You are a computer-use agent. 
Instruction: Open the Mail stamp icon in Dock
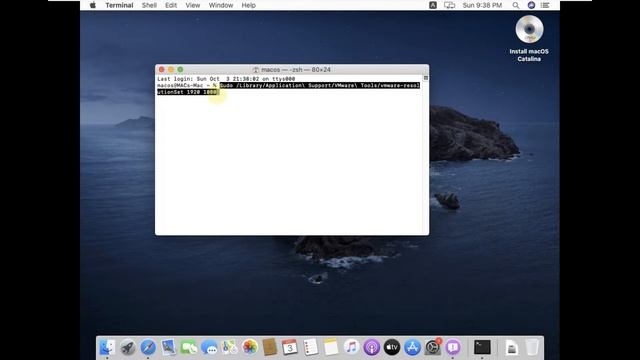point(168,348)
